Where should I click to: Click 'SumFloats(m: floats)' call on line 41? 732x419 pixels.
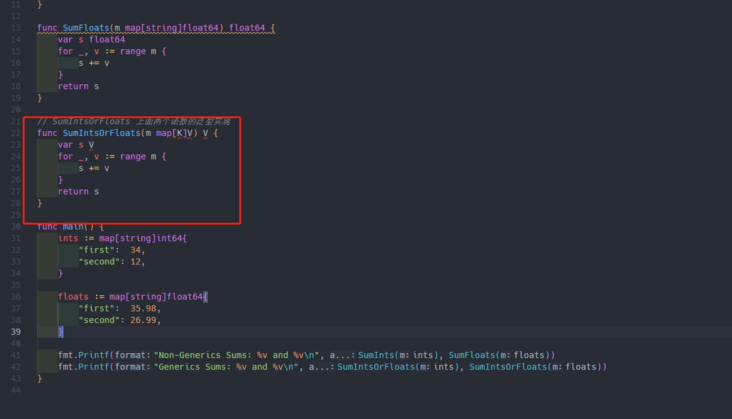[500, 355]
